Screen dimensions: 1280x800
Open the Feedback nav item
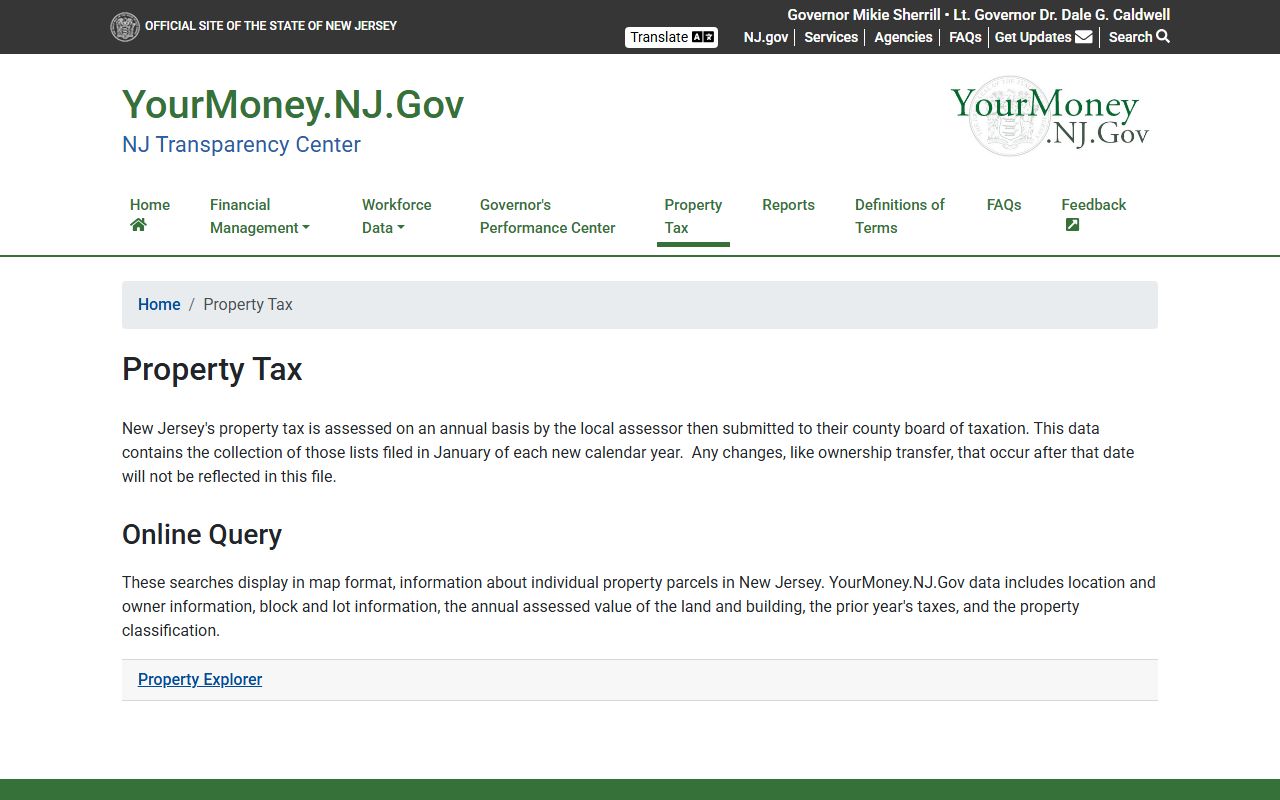tap(1094, 216)
